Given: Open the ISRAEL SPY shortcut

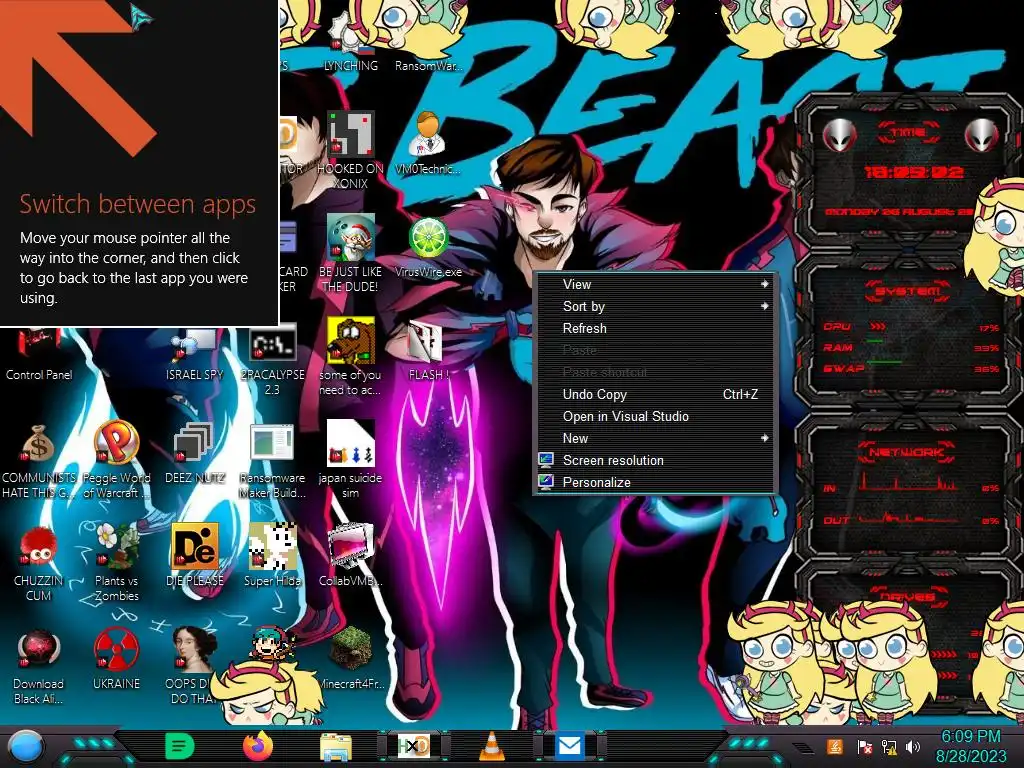Looking at the screenshot, I should click(195, 354).
